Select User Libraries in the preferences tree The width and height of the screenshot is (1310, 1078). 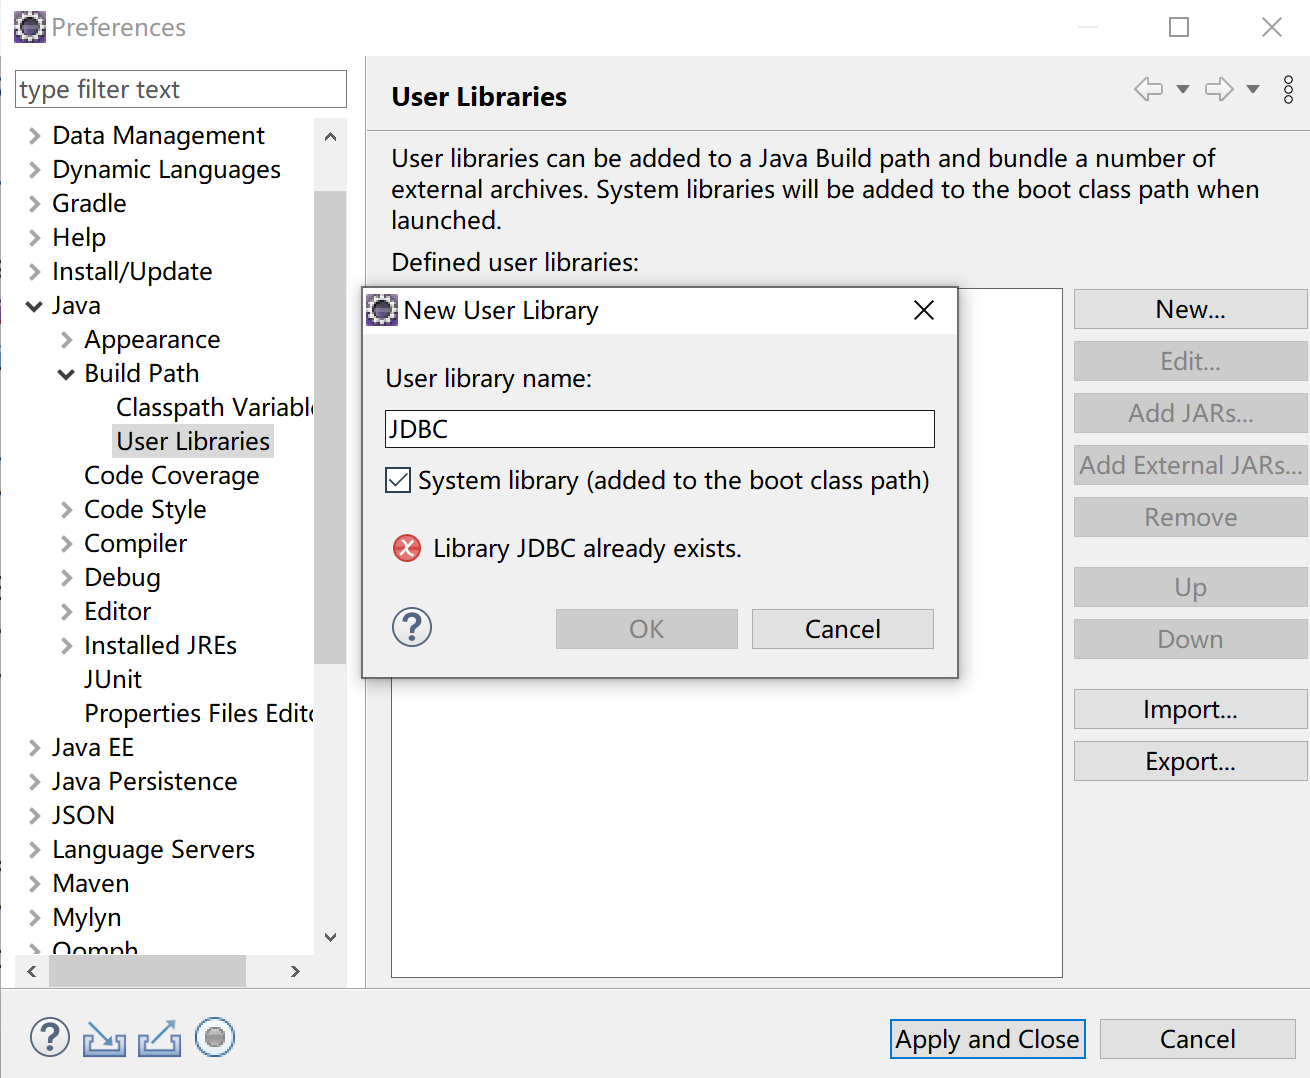tap(192, 440)
